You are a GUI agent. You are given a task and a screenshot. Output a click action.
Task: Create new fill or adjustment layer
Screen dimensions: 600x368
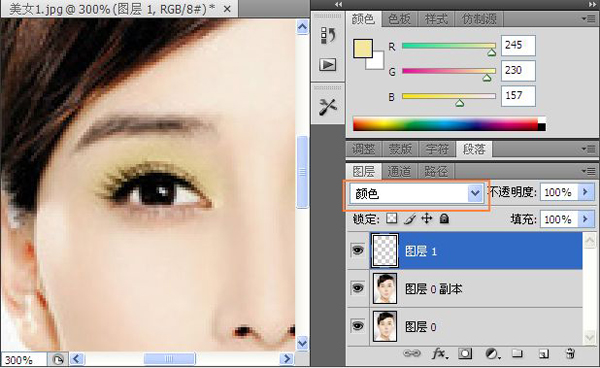492,353
